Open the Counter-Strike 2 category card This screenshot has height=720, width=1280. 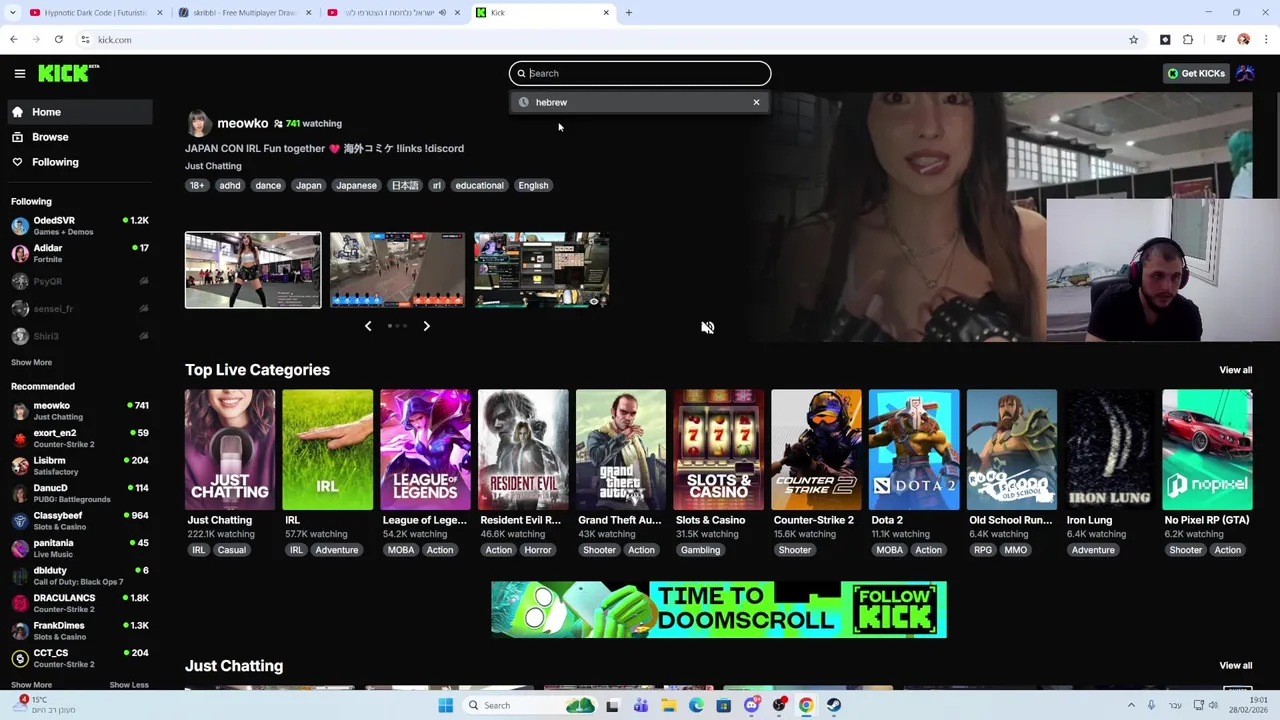[x=816, y=450]
